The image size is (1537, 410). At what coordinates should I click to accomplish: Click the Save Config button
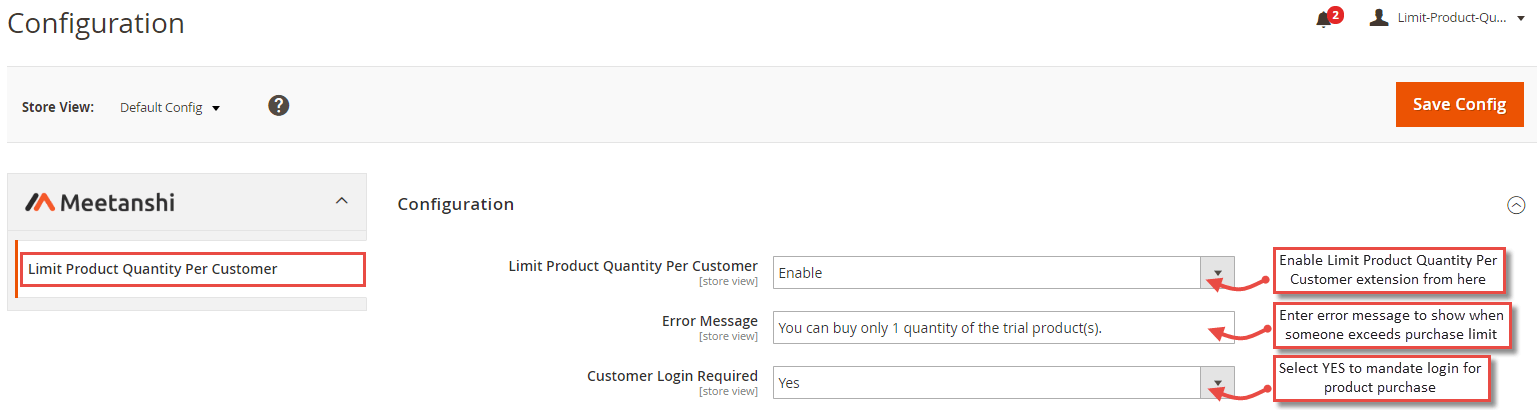click(x=1459, y=104)
